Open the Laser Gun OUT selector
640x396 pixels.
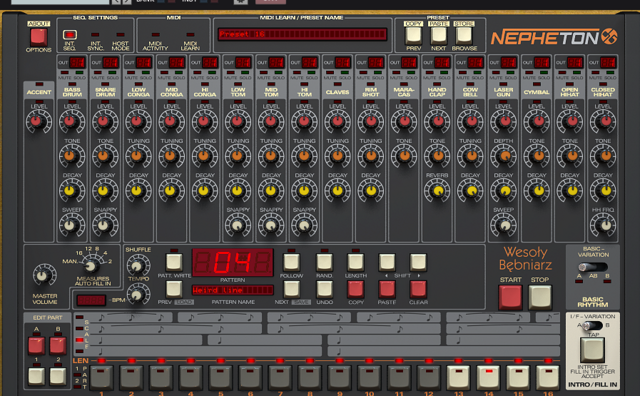(x=509, y=62)
